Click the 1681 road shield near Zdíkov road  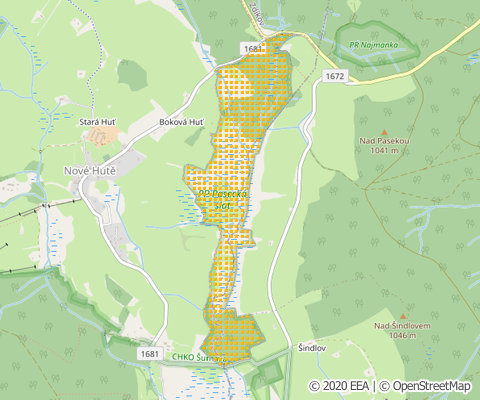click(x=253, y=49)
